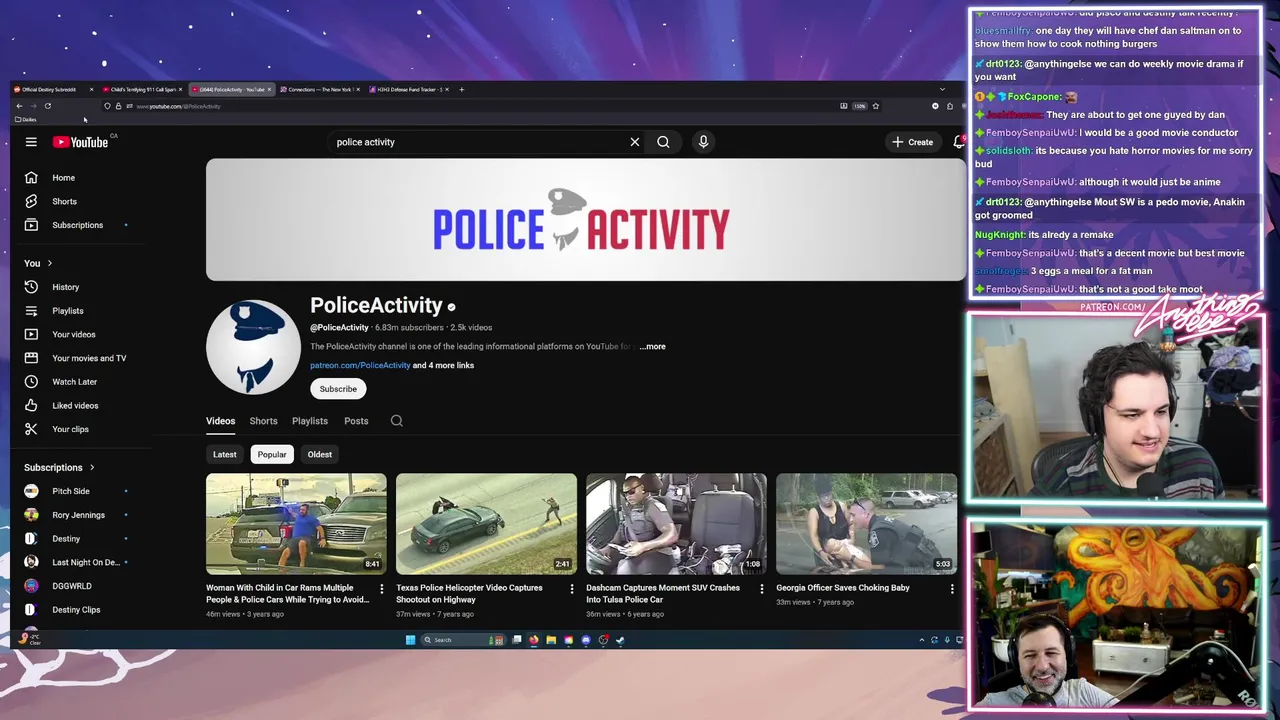
Task: Expand the Subscriptions section chevron
Action: pos(92,467)
